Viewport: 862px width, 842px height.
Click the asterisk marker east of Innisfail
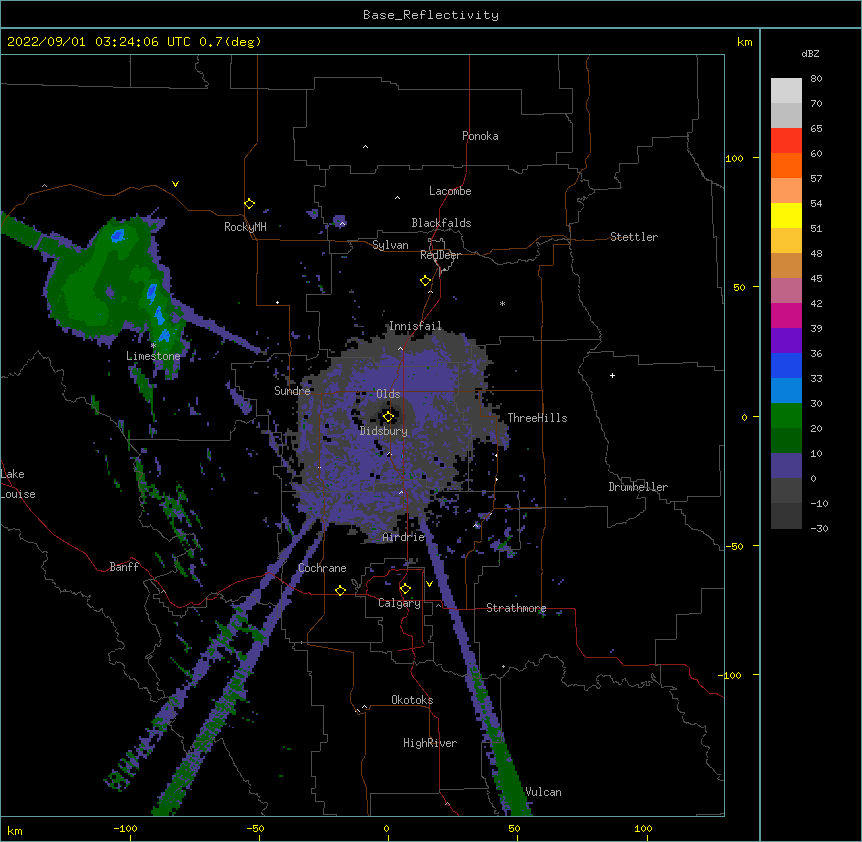pos(502,304)
